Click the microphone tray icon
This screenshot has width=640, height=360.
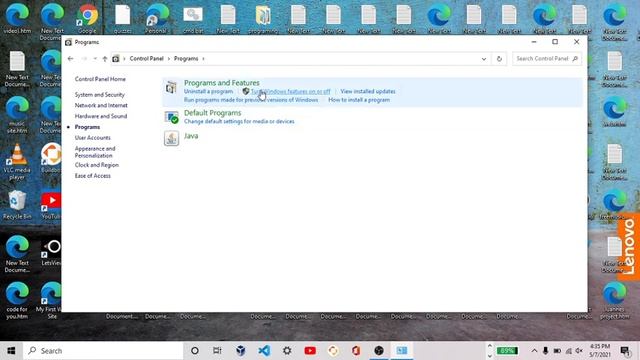click(546, 351)
